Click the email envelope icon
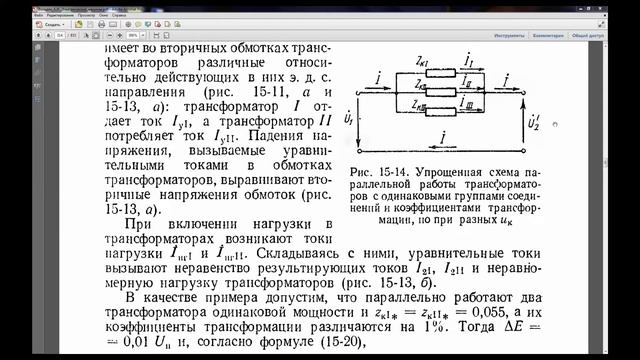640x360 pixels. 113,24
